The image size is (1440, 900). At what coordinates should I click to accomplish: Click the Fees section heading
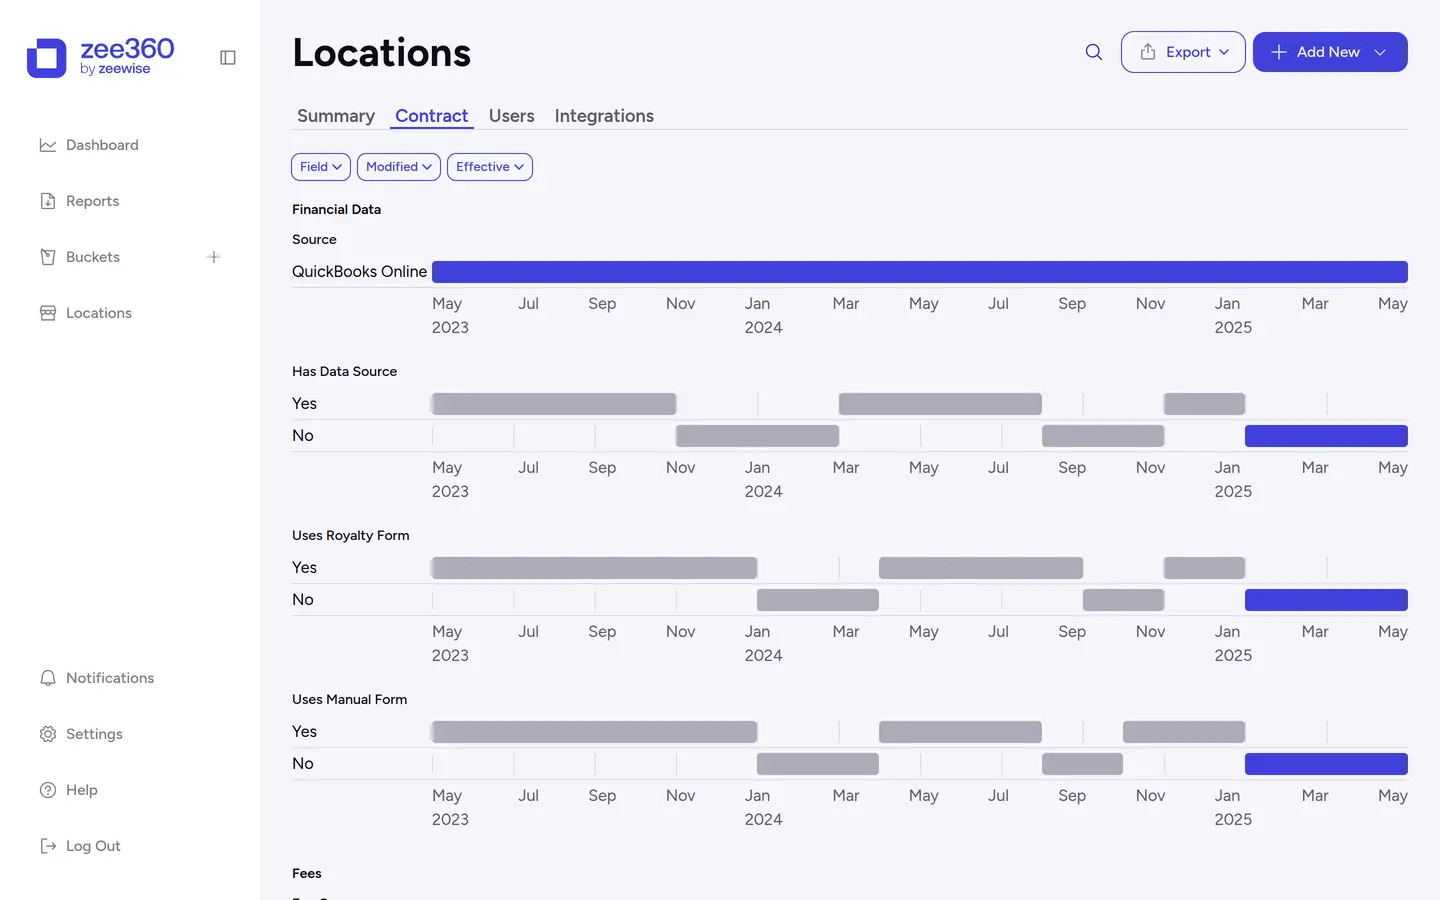tap(307, 873)
